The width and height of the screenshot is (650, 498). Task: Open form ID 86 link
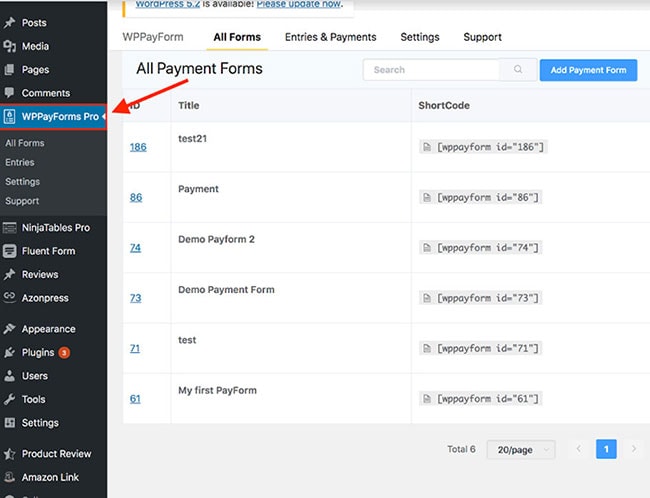click(136, 197)
